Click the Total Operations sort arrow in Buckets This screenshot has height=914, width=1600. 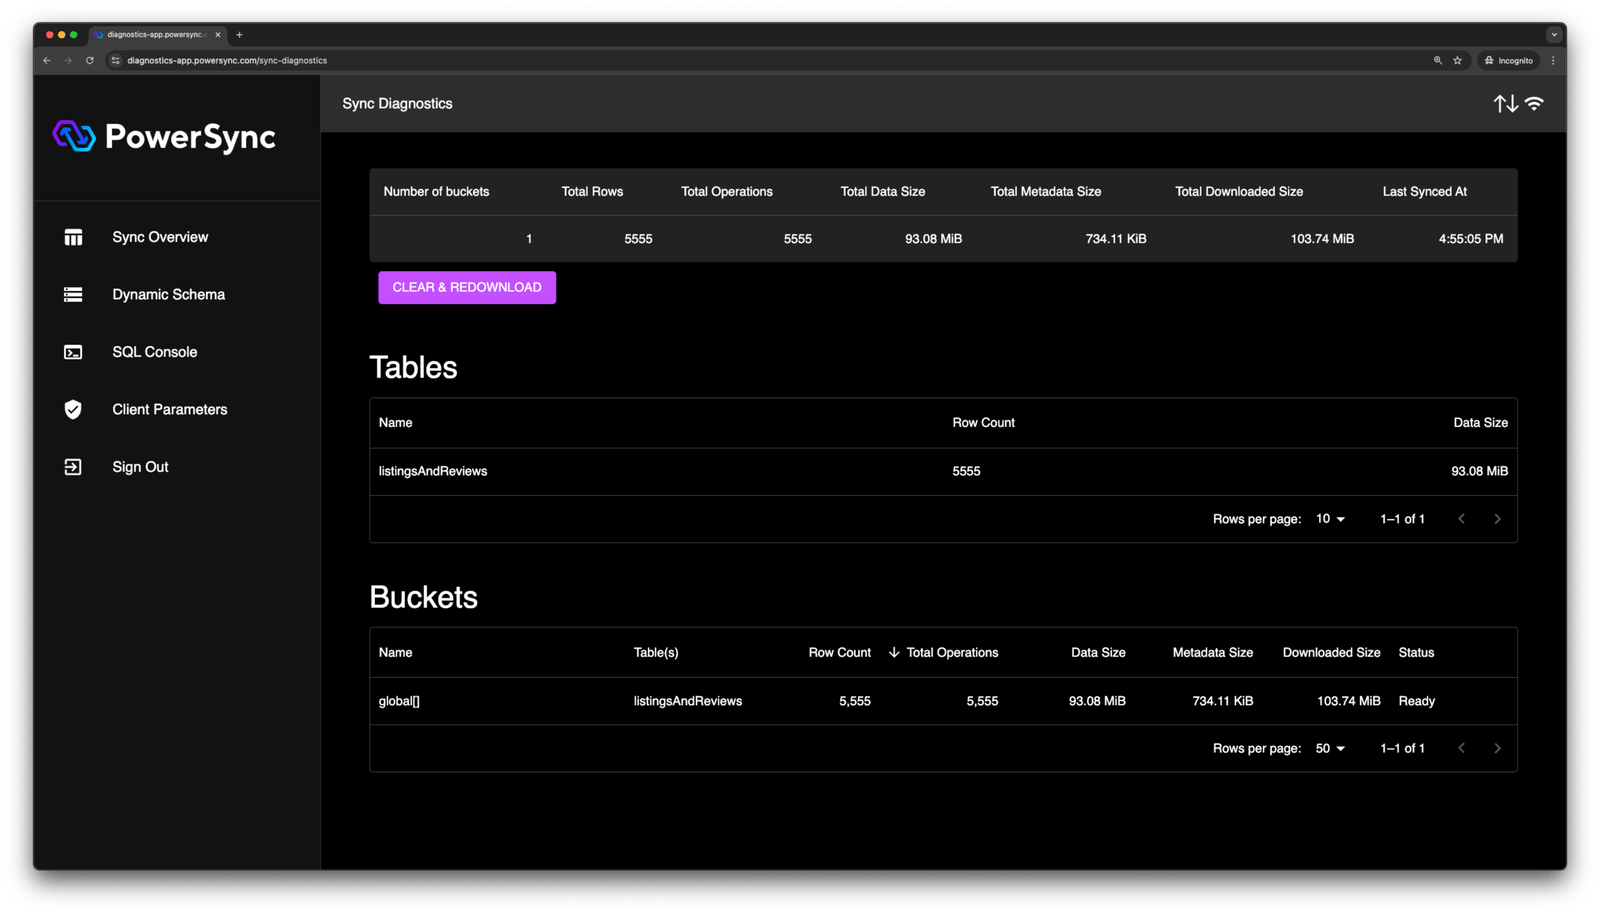(894, 652)
